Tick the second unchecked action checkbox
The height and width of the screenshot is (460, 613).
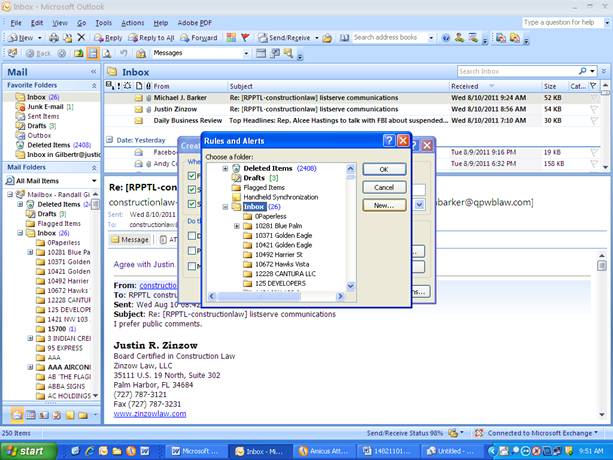[x=192, y=251]
